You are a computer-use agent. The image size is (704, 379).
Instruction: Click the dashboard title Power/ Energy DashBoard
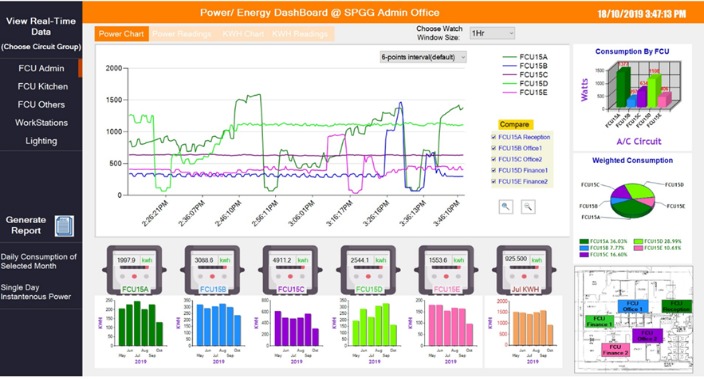(x=320, y=13)
